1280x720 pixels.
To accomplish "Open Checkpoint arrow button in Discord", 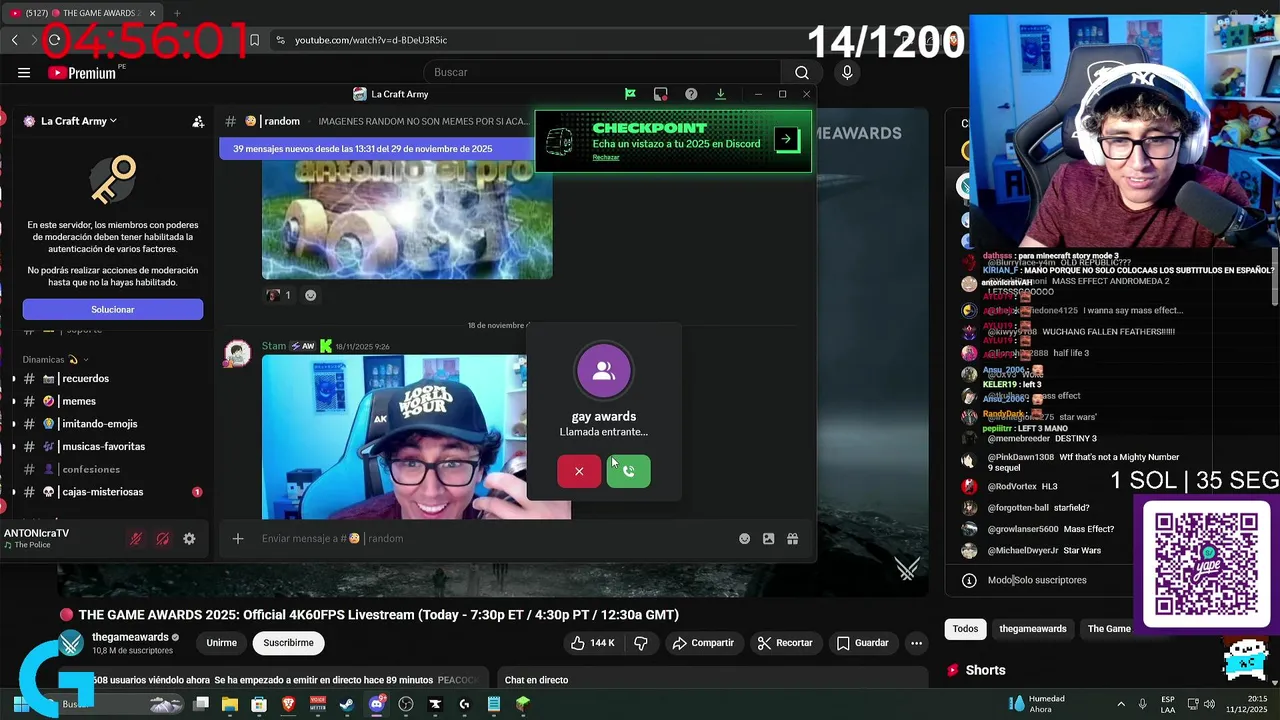I will click(x=787, y=140).
